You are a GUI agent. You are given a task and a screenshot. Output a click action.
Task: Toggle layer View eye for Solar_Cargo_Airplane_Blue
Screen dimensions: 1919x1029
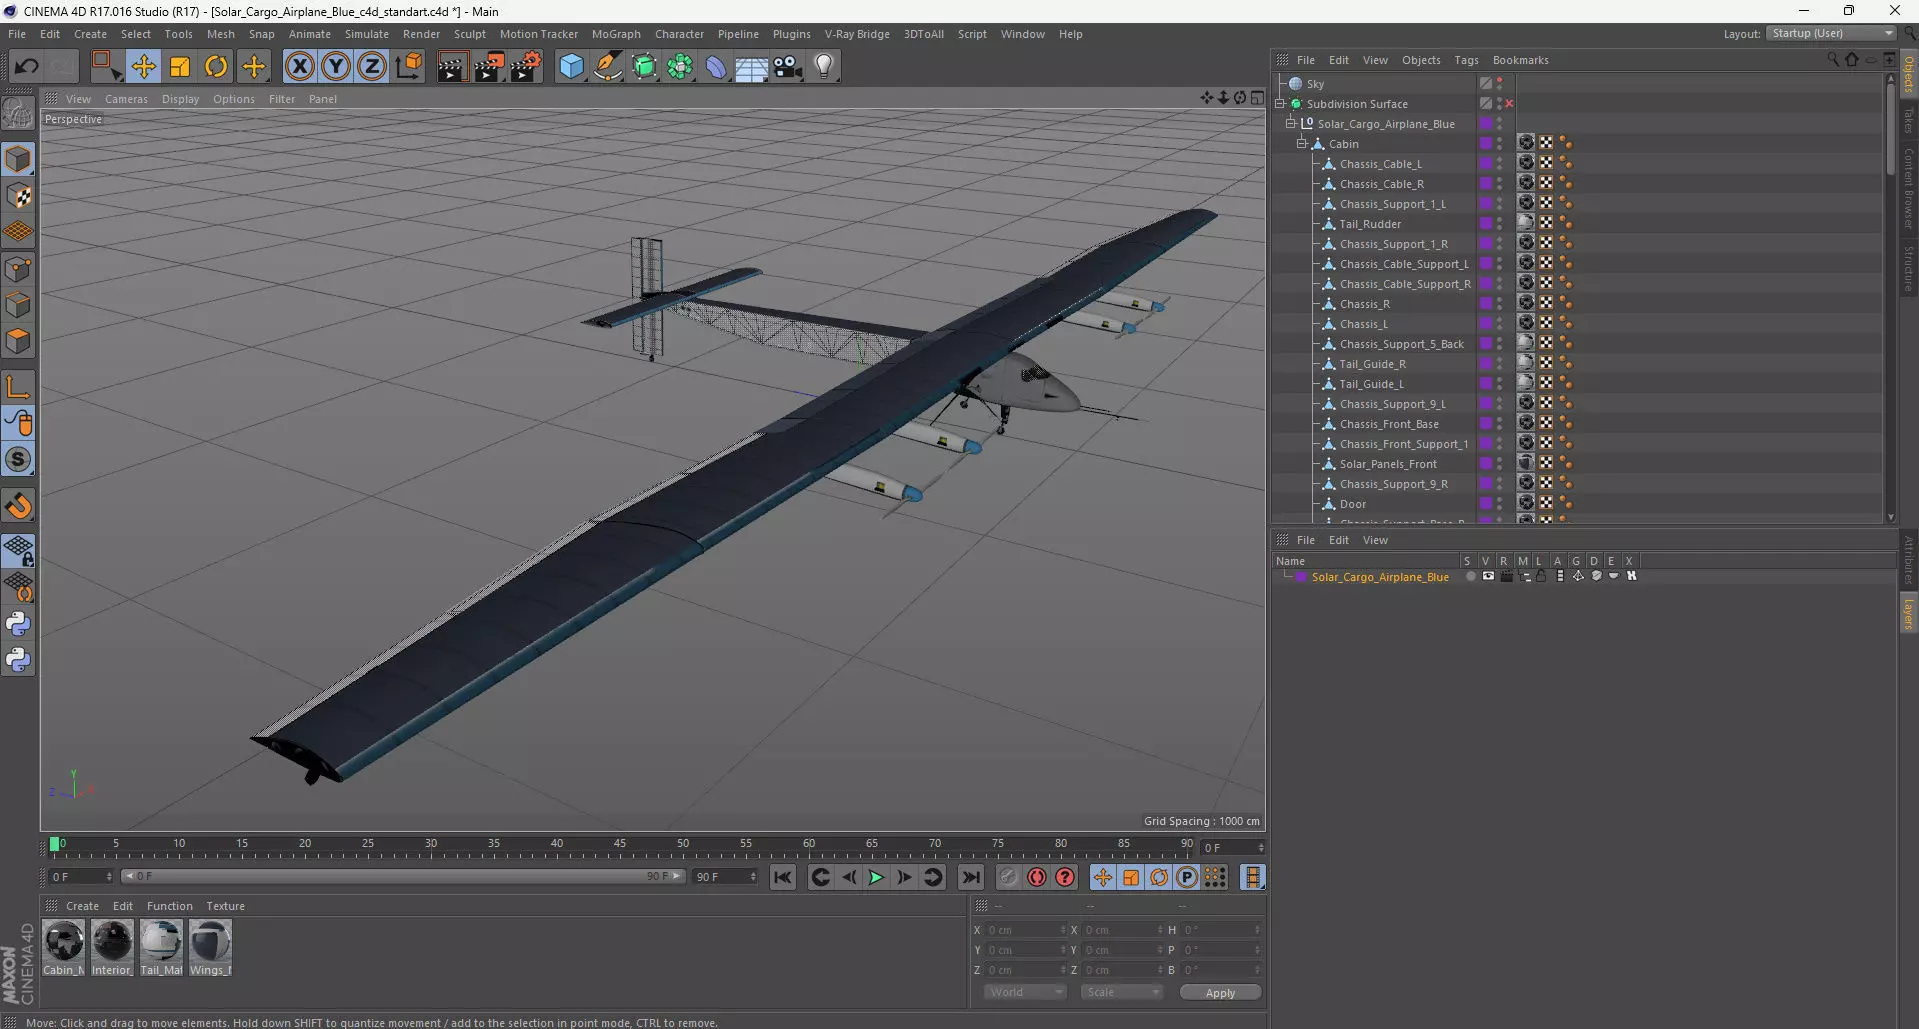[1488, 576]
